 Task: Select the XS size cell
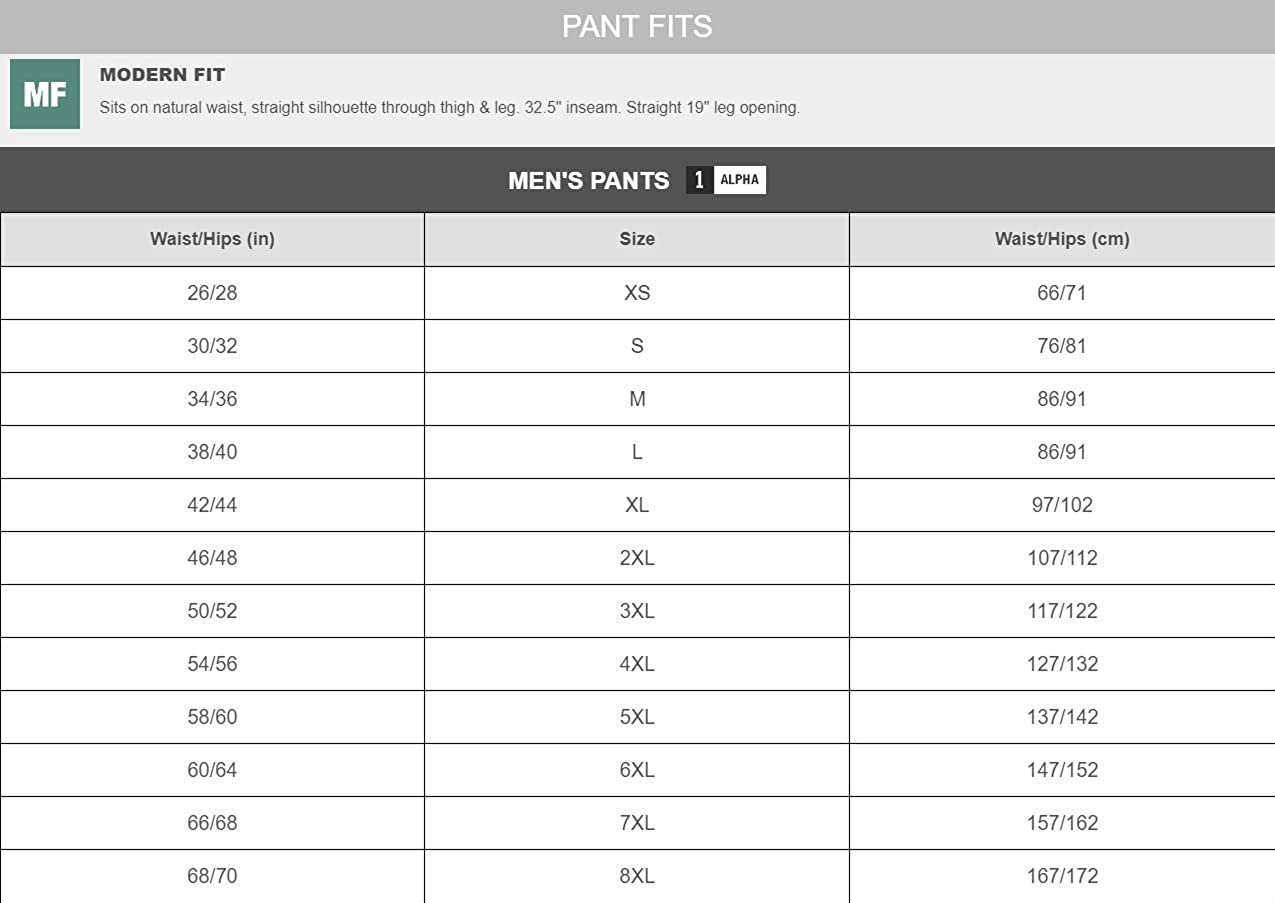tap(637, 293)
